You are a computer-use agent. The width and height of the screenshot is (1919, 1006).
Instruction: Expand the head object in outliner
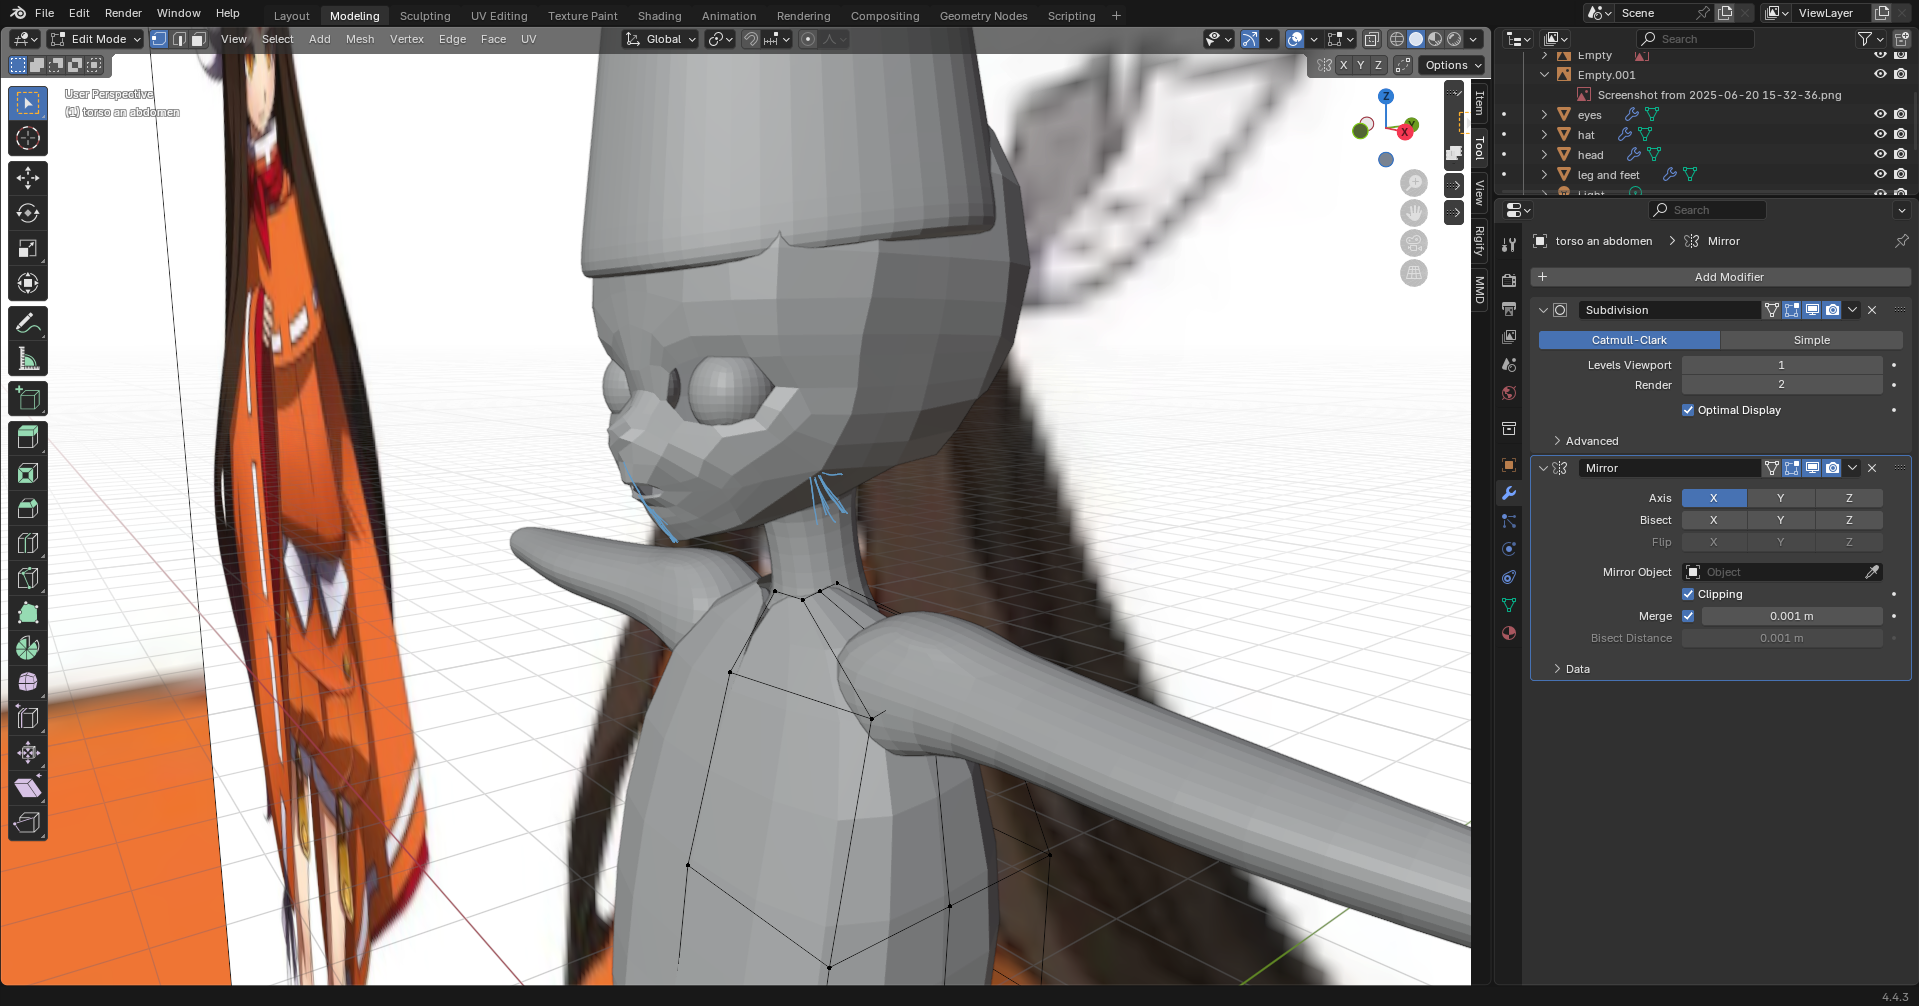(x=1544, y=154)
